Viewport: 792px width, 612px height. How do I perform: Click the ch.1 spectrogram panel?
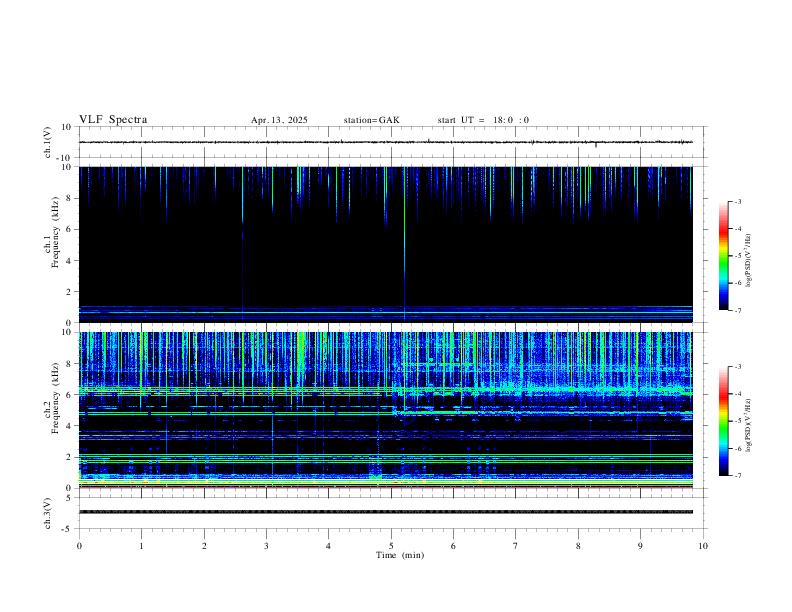[x=386, y=244]
